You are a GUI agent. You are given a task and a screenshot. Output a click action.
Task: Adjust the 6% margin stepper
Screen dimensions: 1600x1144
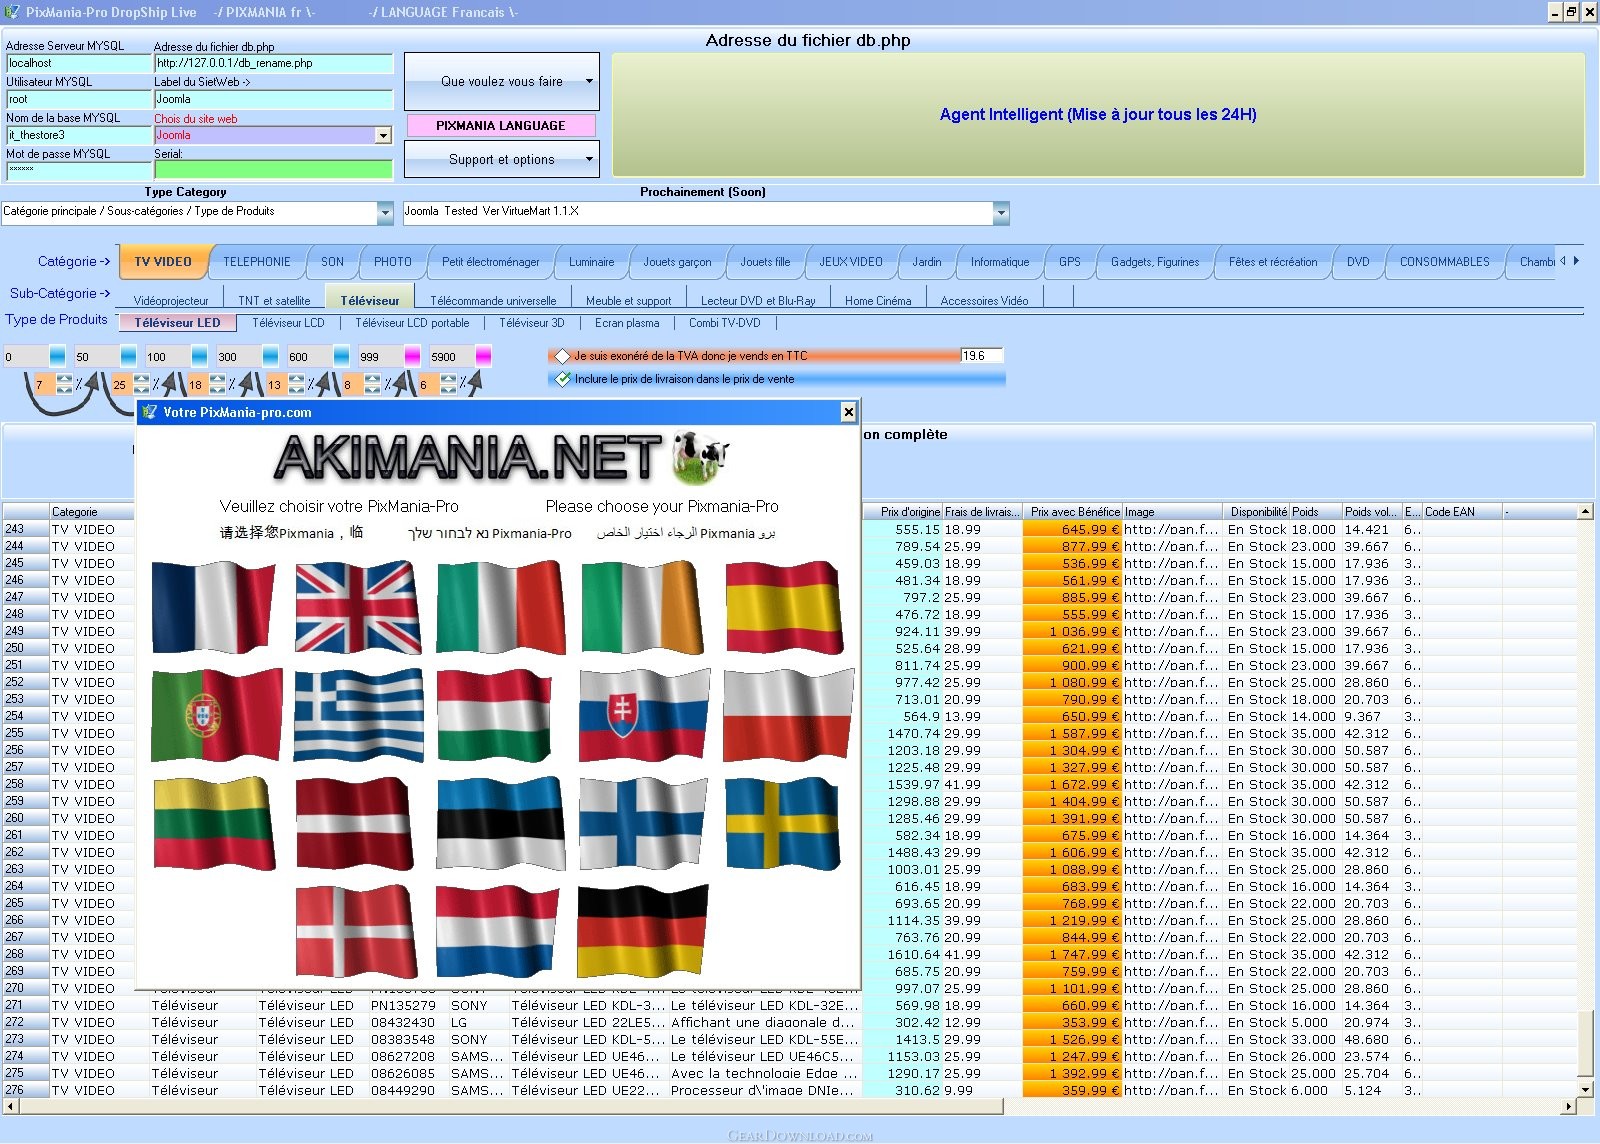[x=448, y=384]
